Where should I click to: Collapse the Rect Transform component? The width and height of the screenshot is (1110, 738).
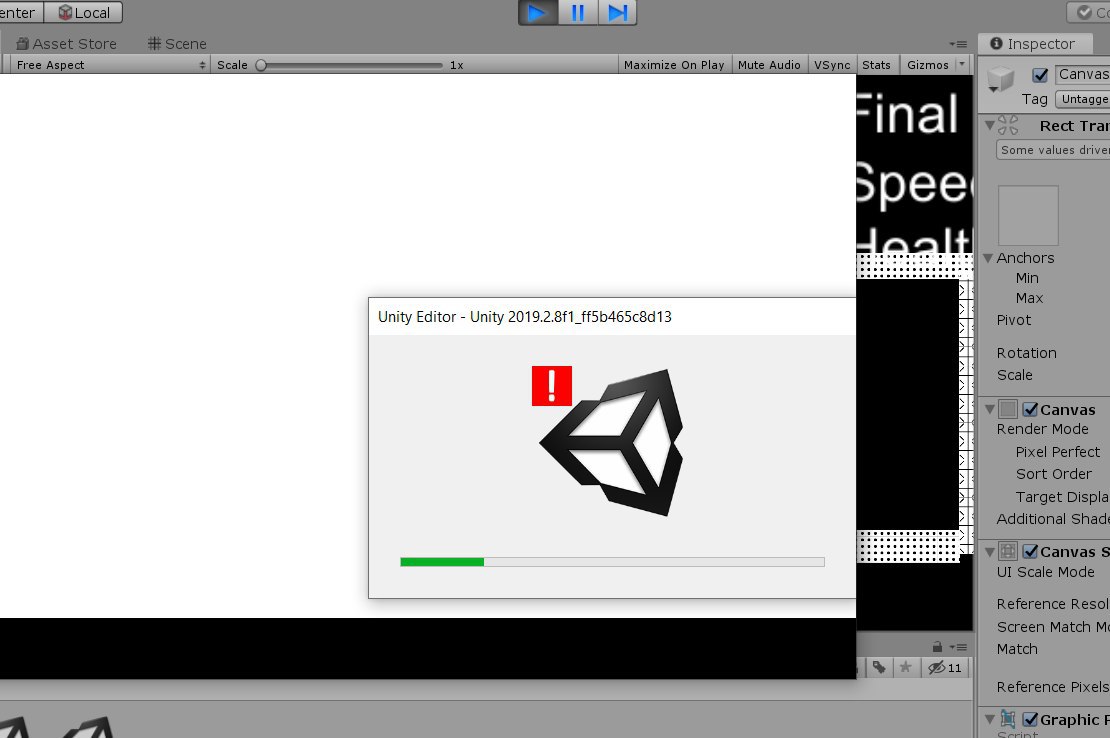pos(990,126)
